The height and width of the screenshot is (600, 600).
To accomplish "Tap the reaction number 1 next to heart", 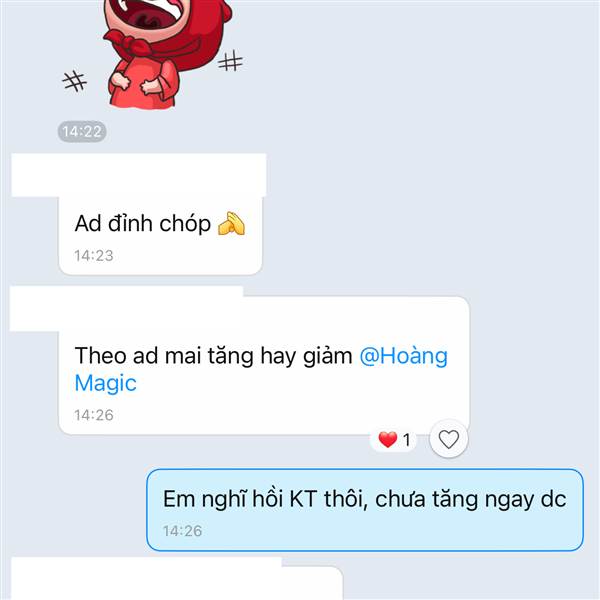I will [406, 440].
